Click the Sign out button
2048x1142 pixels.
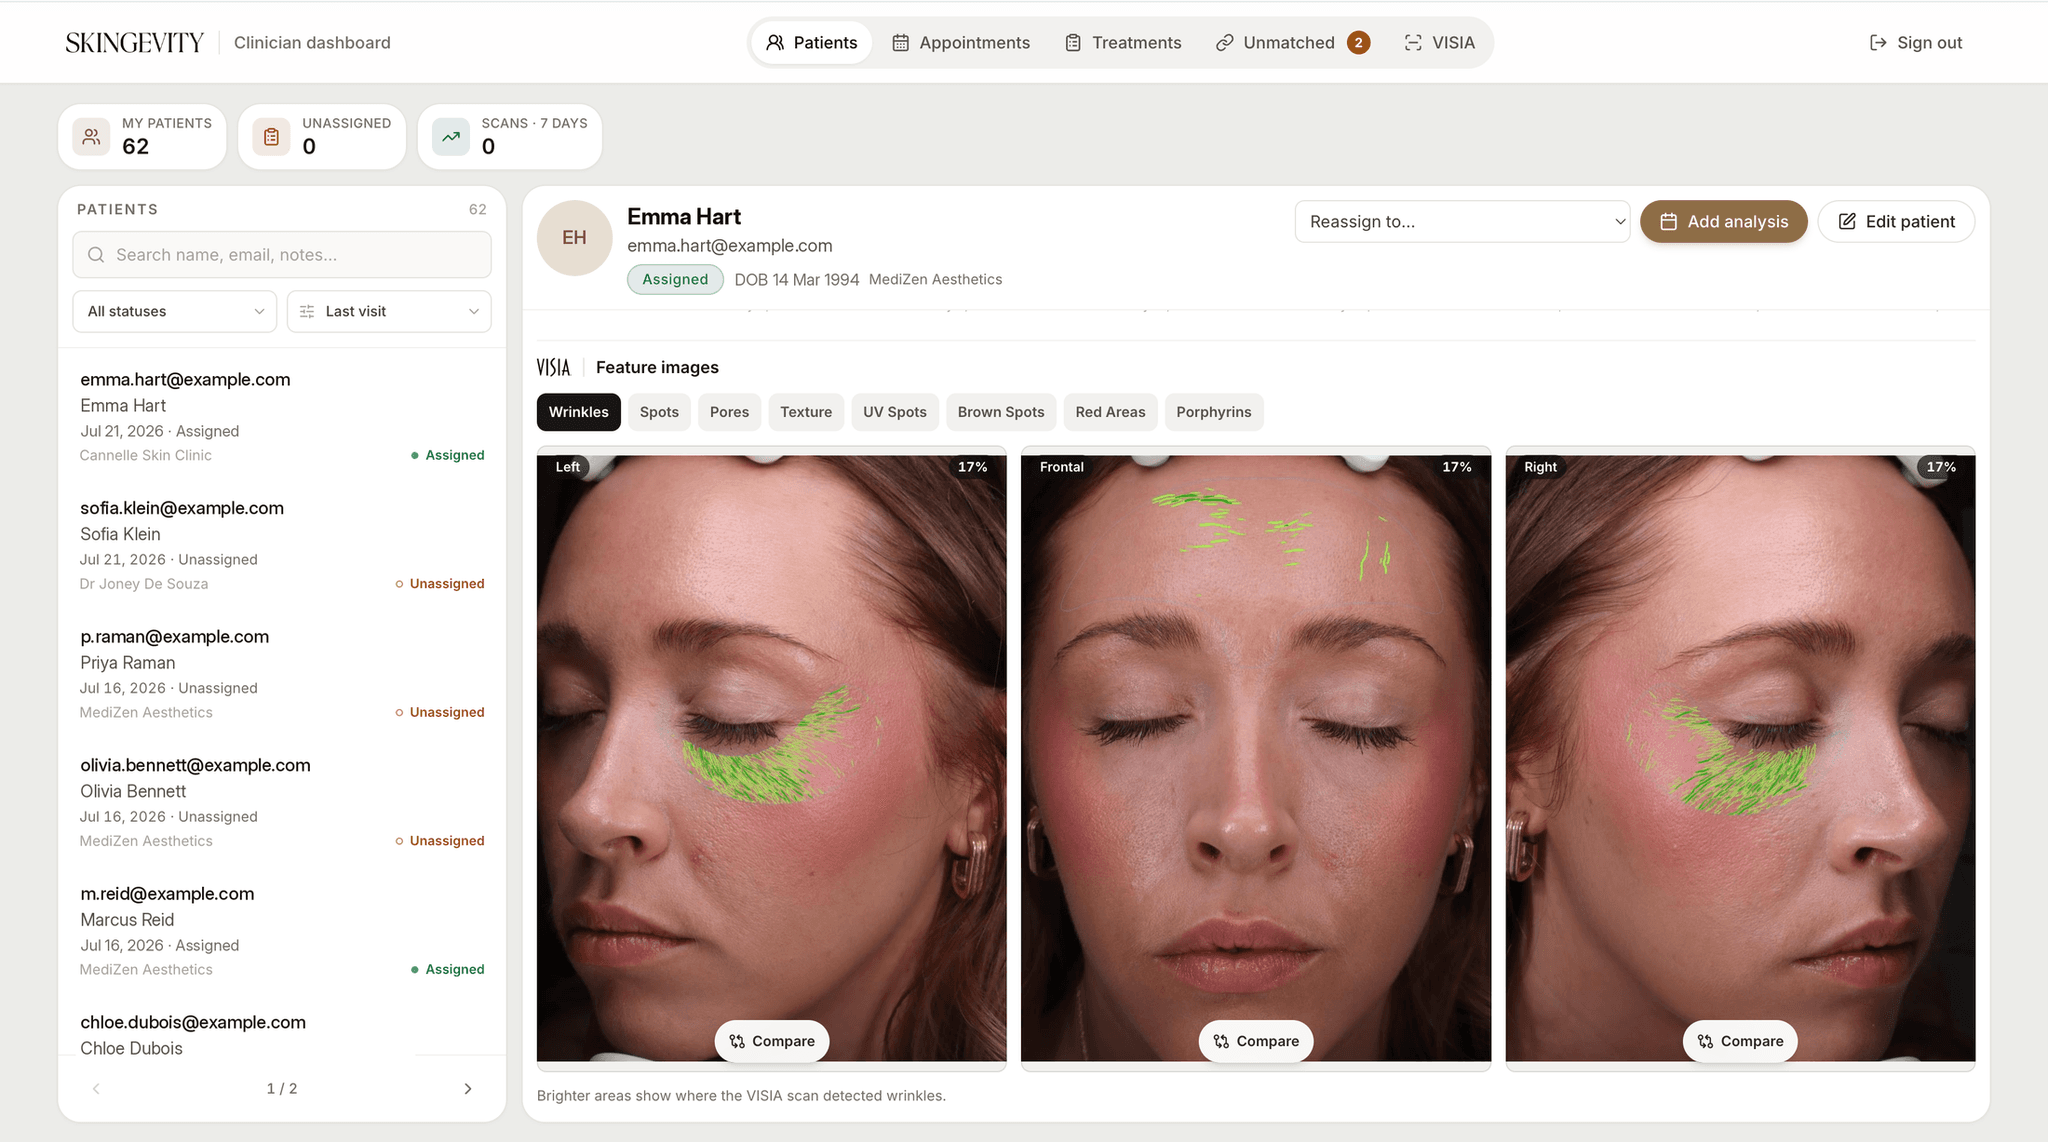[1916, 42]
